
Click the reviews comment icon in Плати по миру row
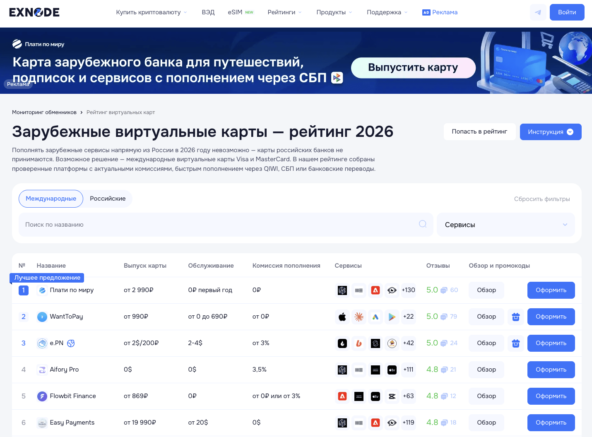click(444, 290)
